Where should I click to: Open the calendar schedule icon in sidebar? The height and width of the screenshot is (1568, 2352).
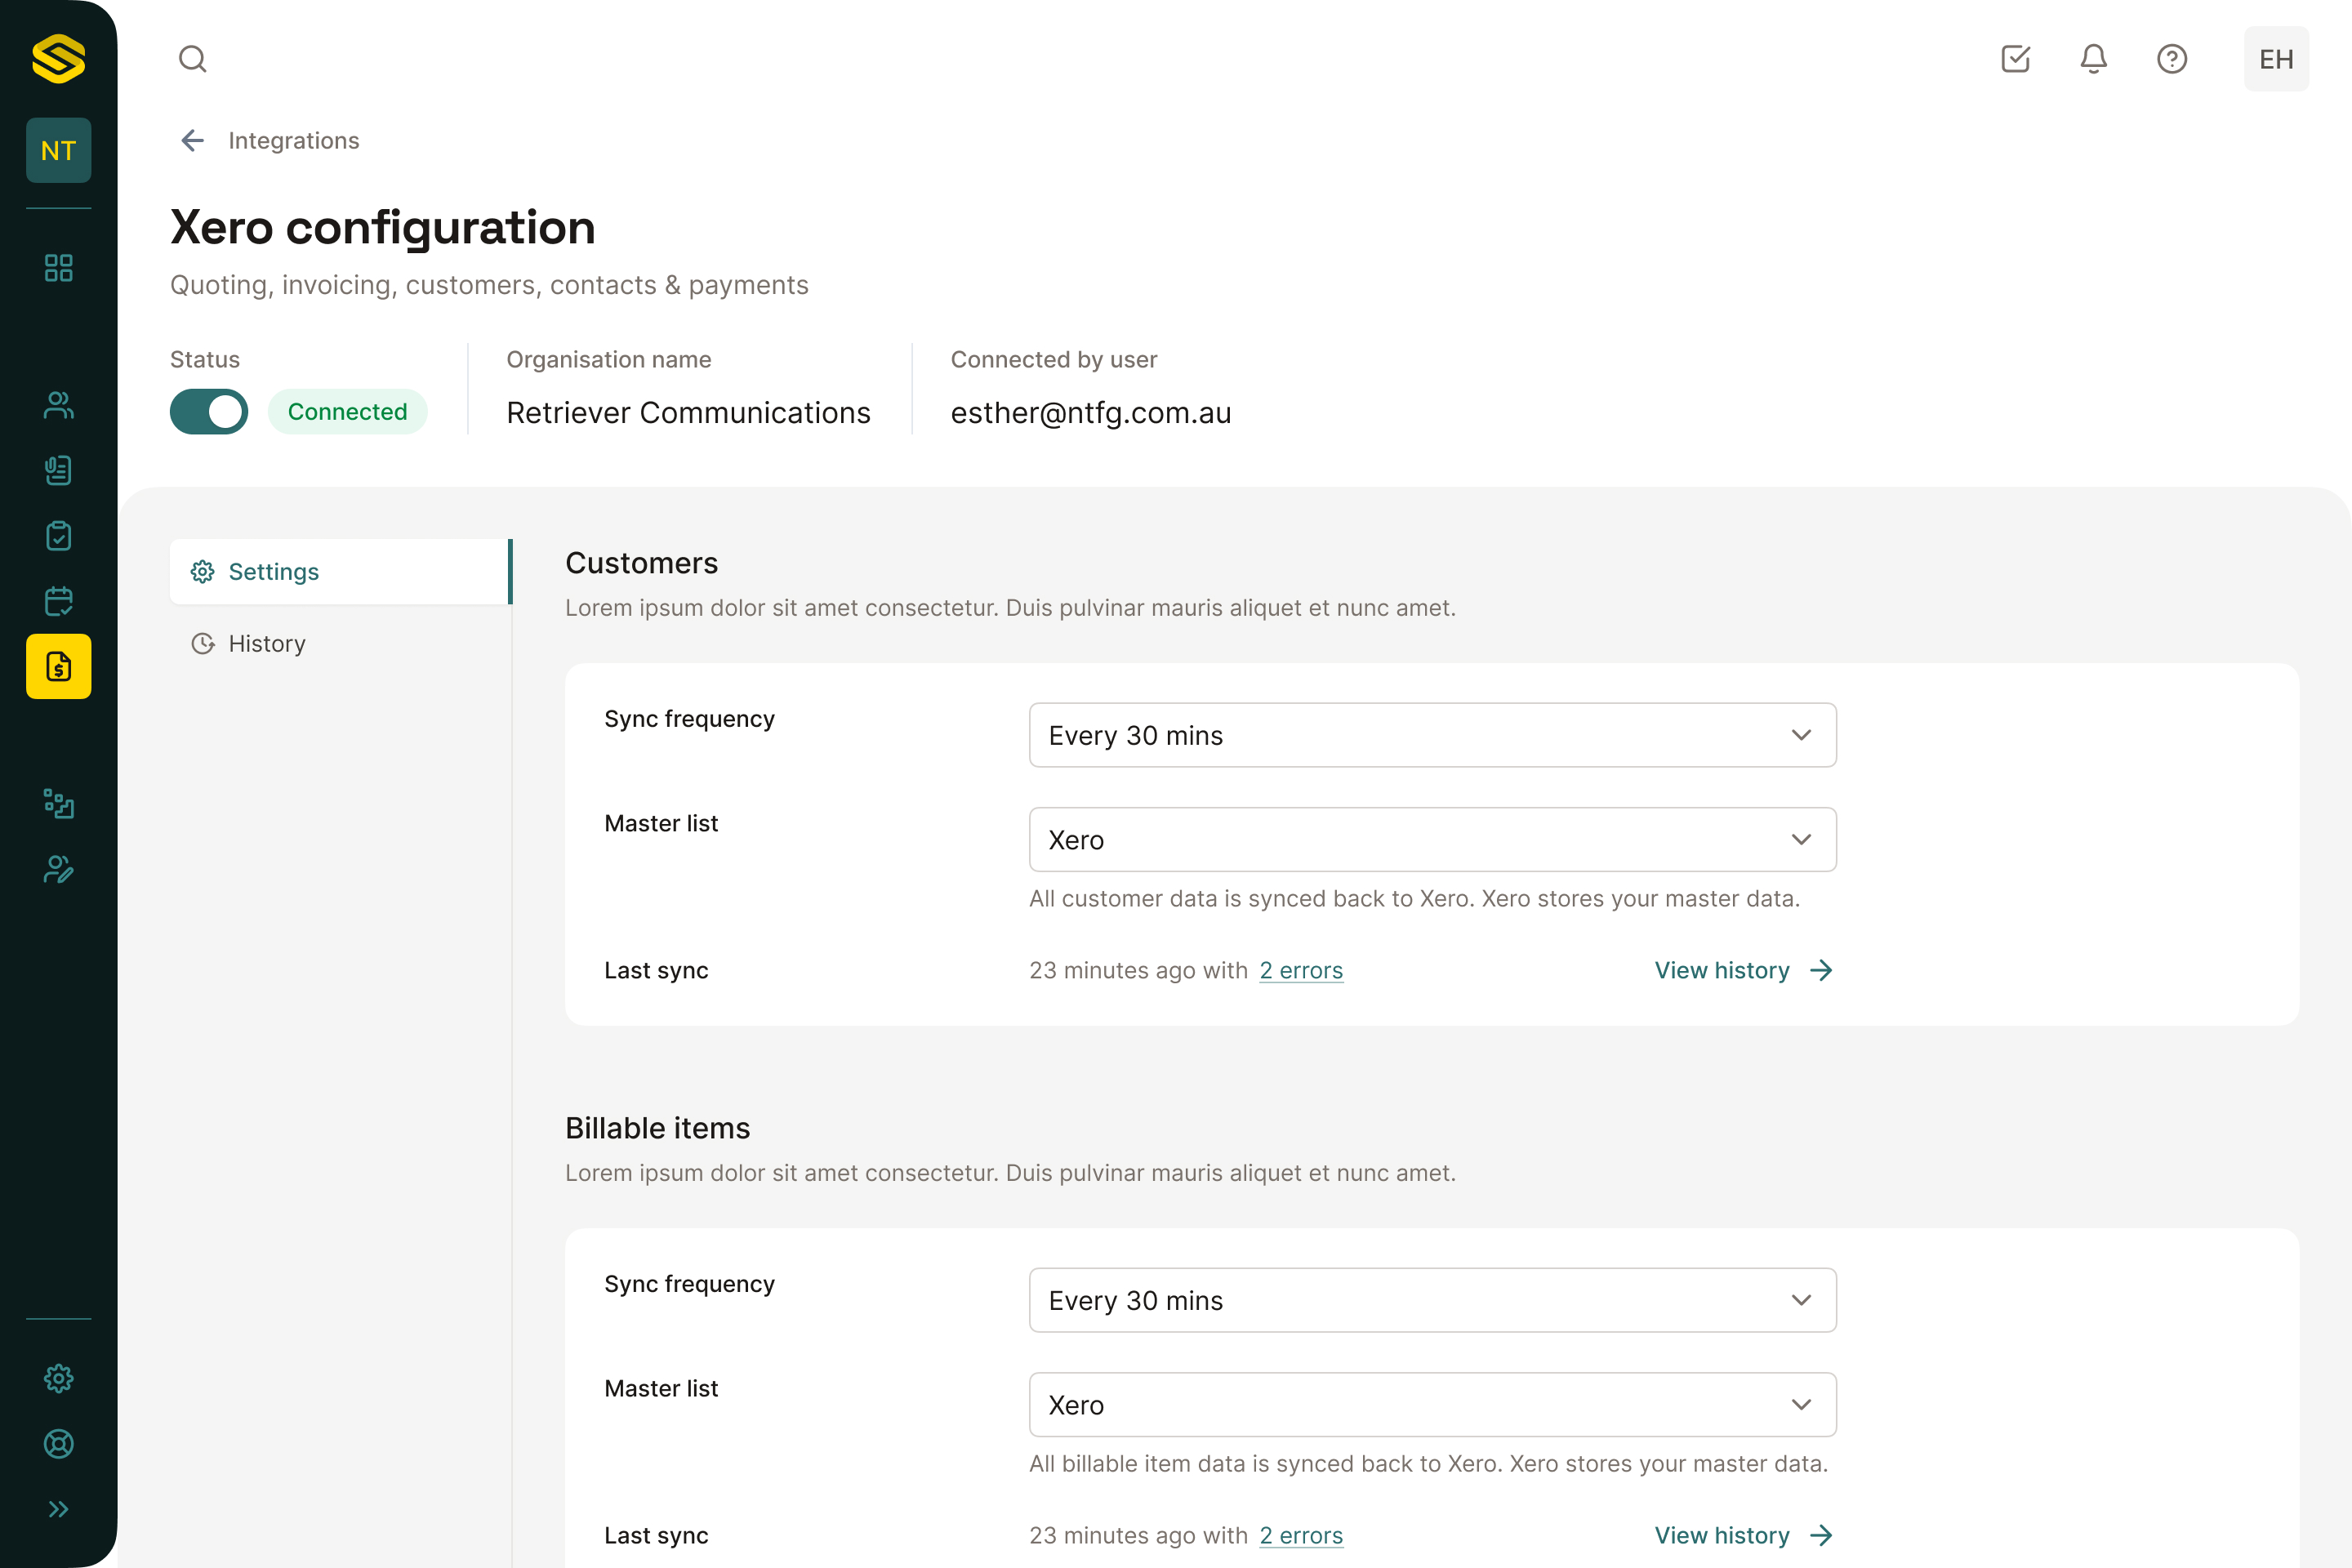coord(59,601)
